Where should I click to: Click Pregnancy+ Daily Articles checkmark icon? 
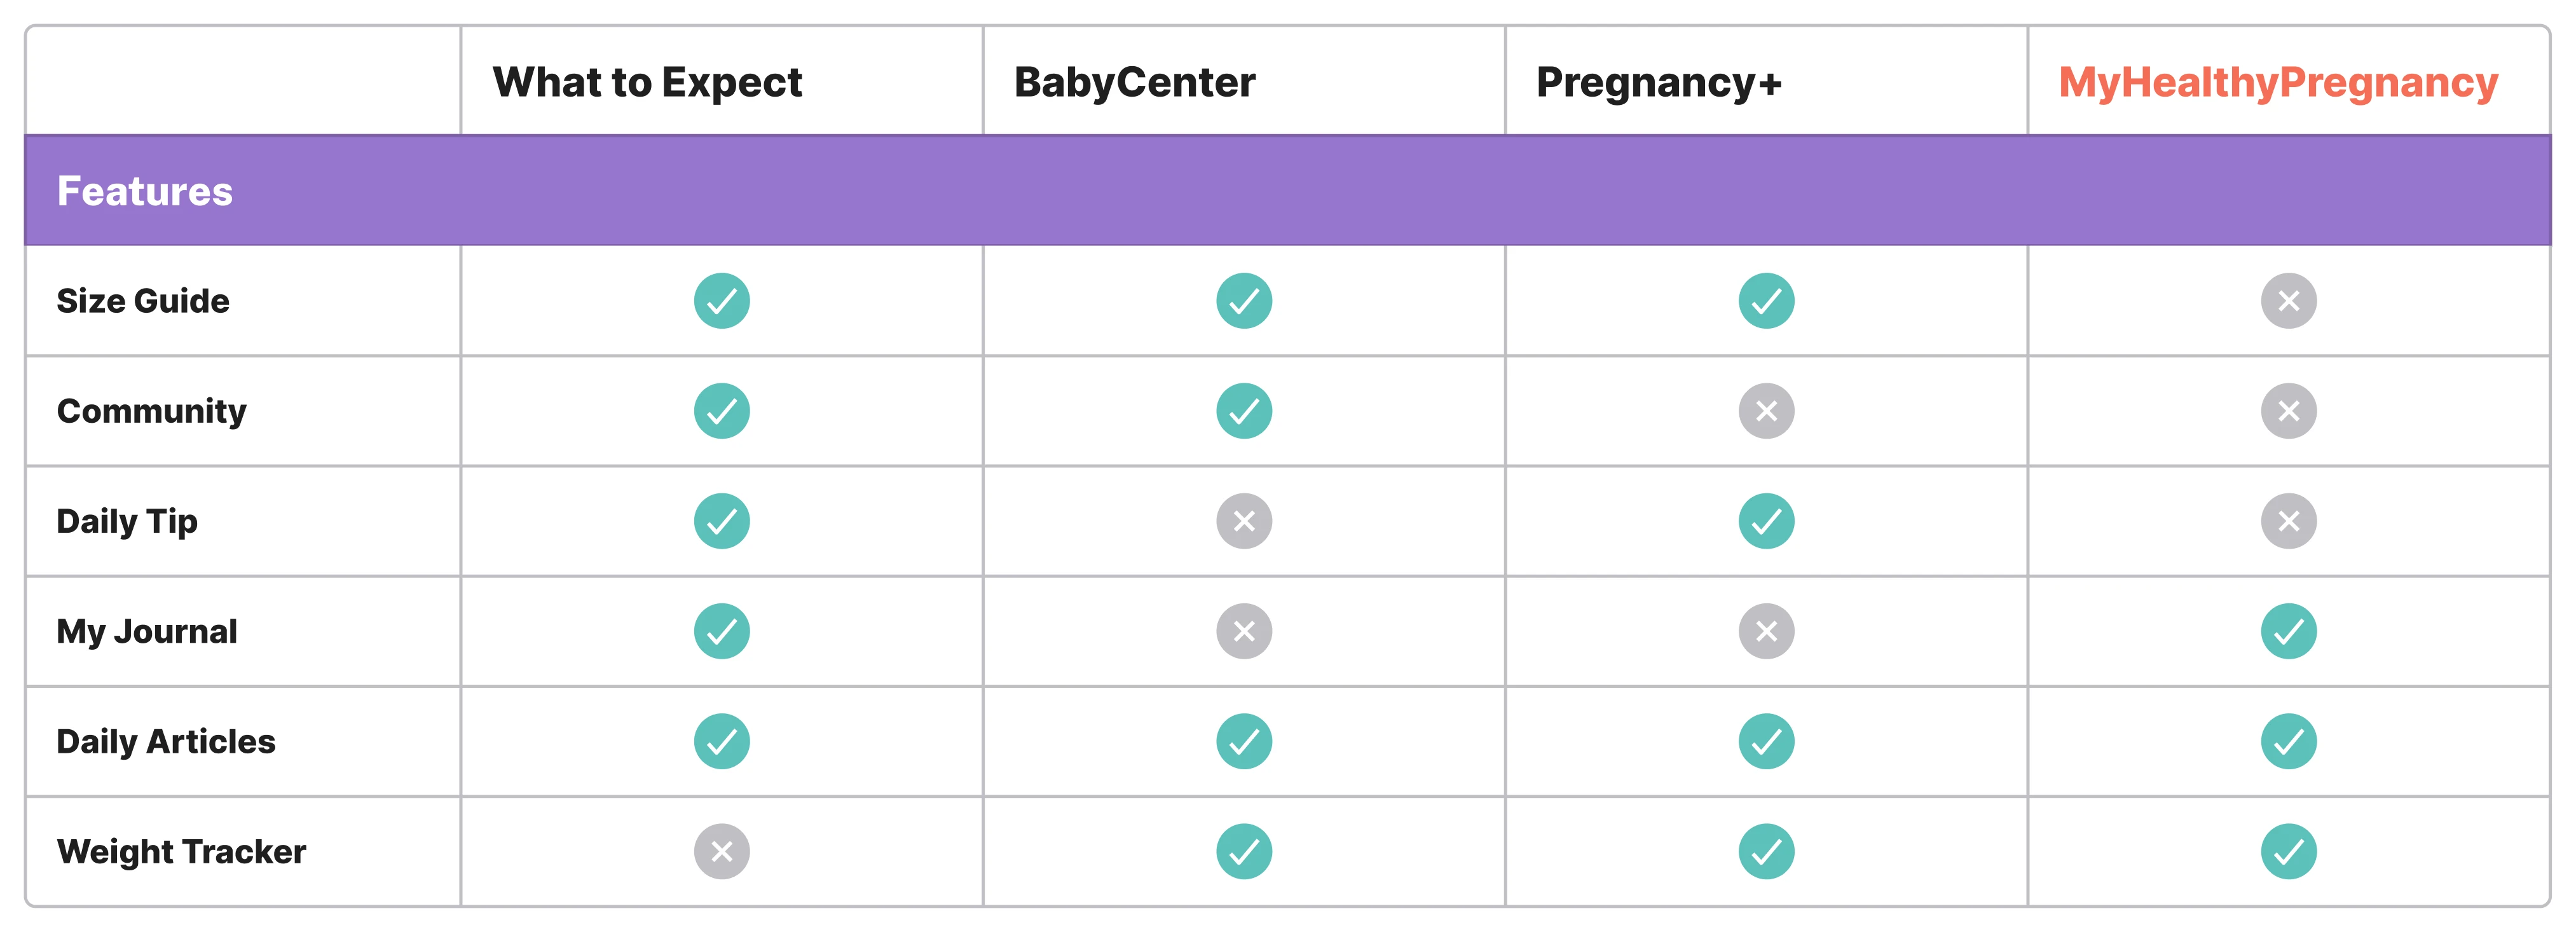pos(1766,741)
